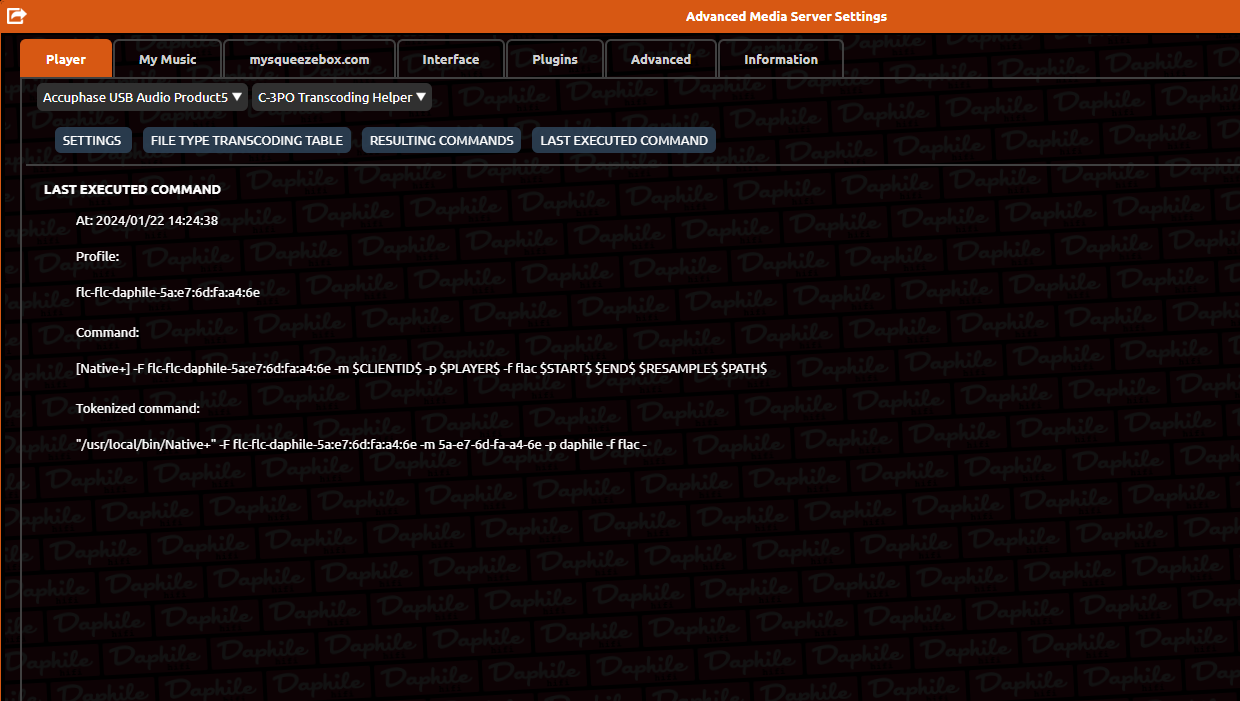
Task: Click the pop-out icon in top-left corner
Action: [x=17, y=16]
